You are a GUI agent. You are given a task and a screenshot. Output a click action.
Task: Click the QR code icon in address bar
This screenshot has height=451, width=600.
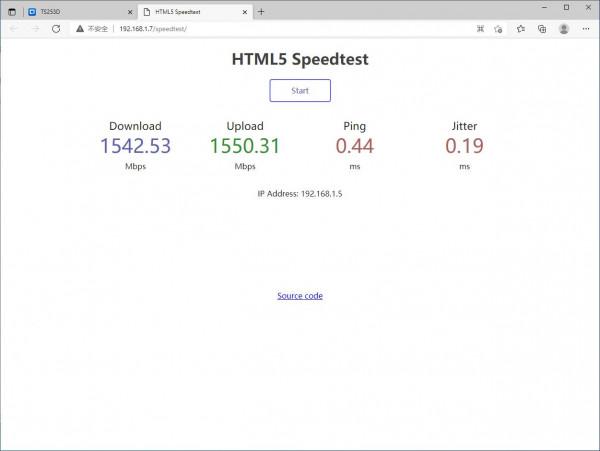(x=481, y=29)
